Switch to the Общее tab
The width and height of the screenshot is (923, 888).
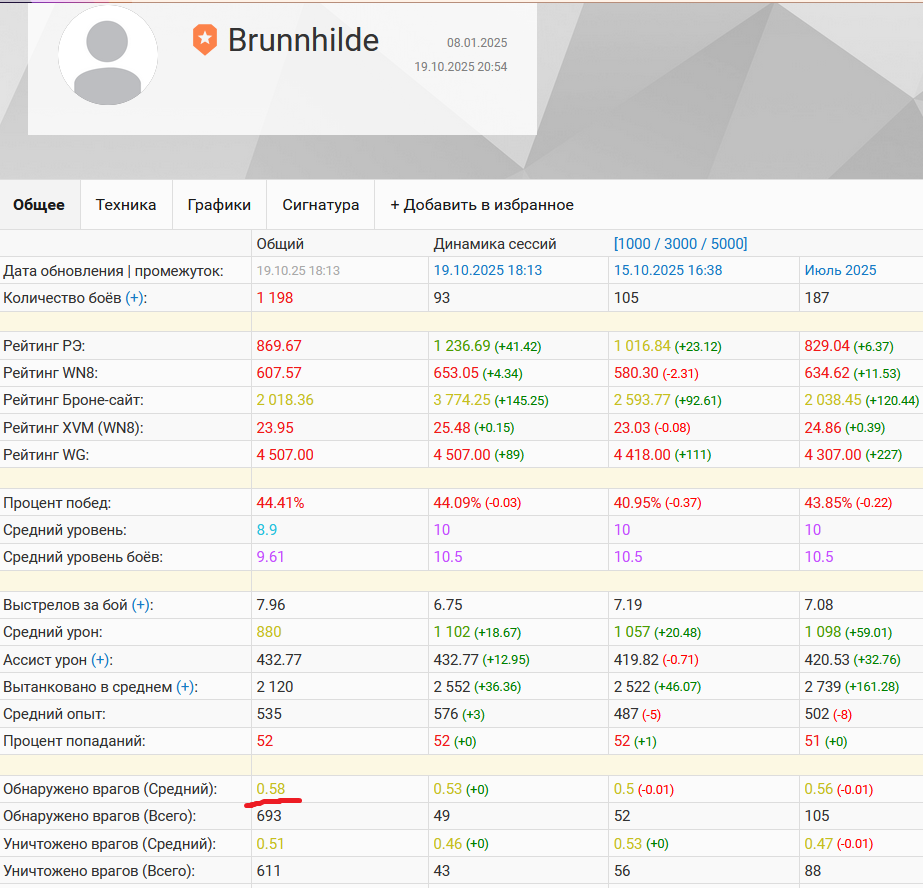(39, 205)
